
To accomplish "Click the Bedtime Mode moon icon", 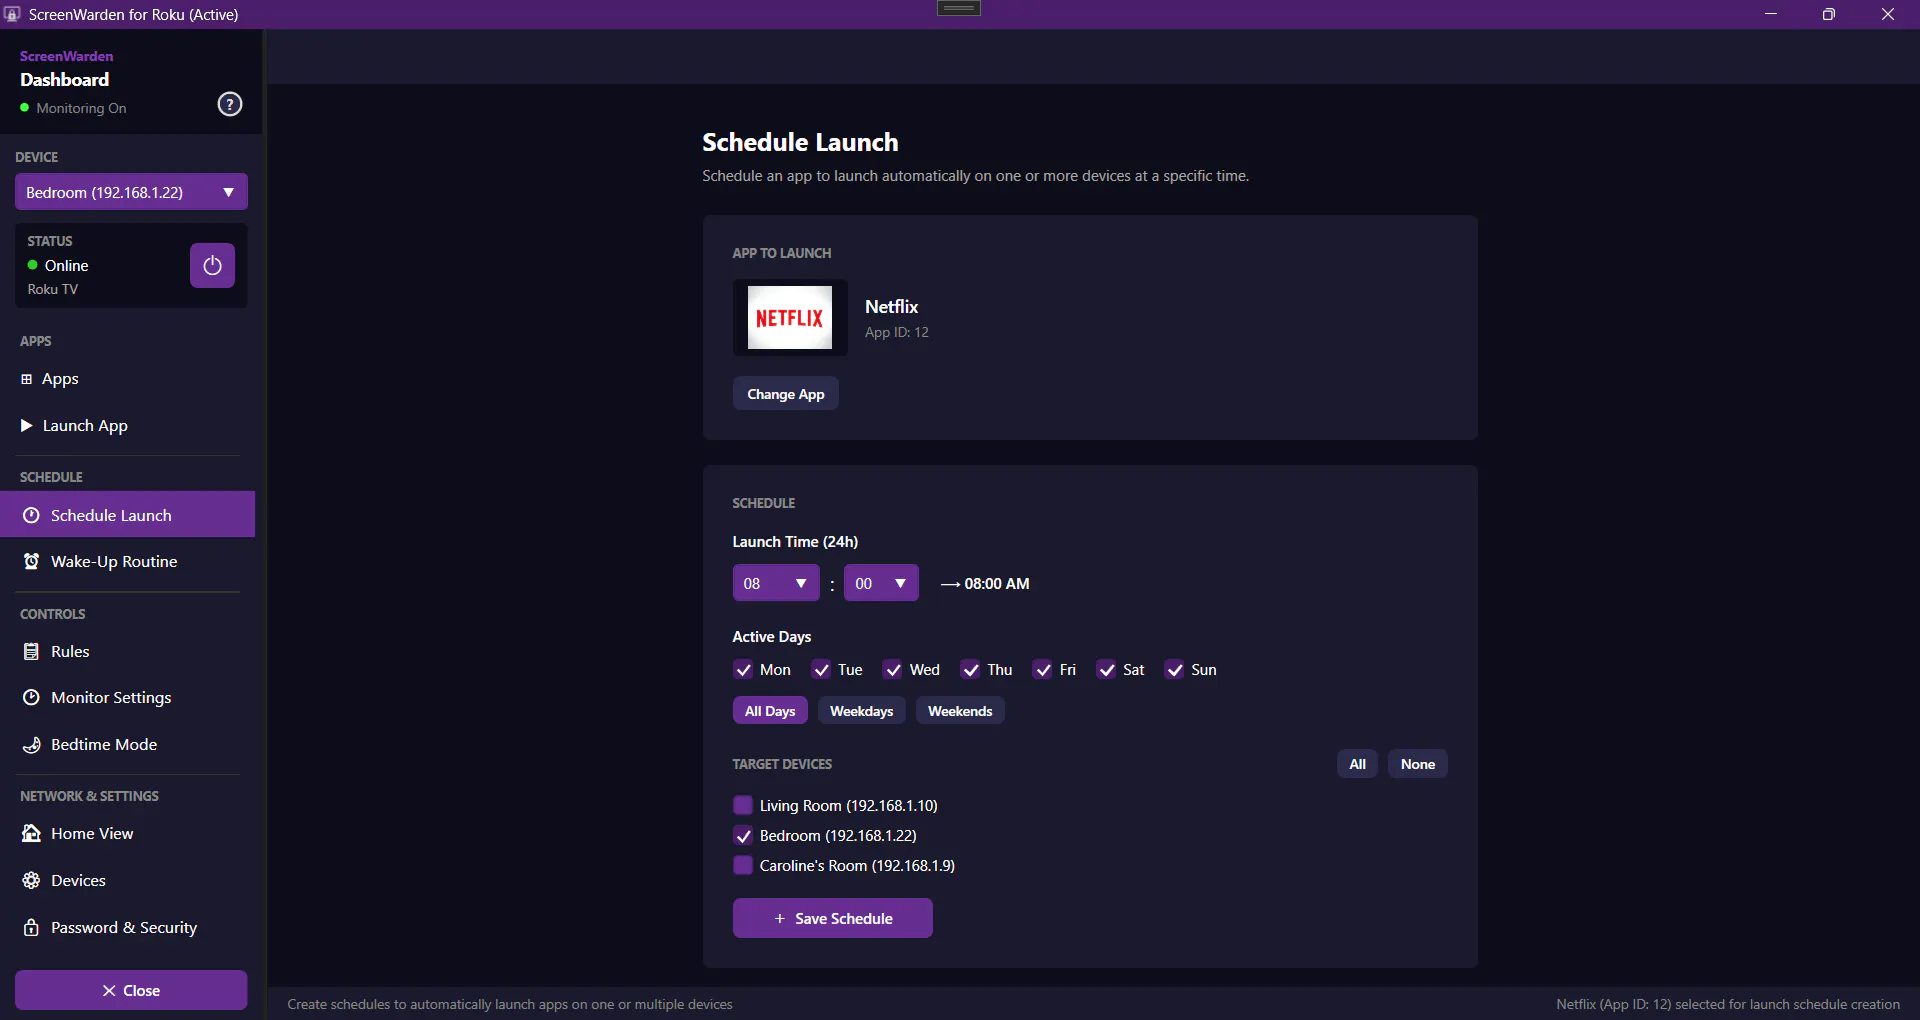I will pos(31,744).
